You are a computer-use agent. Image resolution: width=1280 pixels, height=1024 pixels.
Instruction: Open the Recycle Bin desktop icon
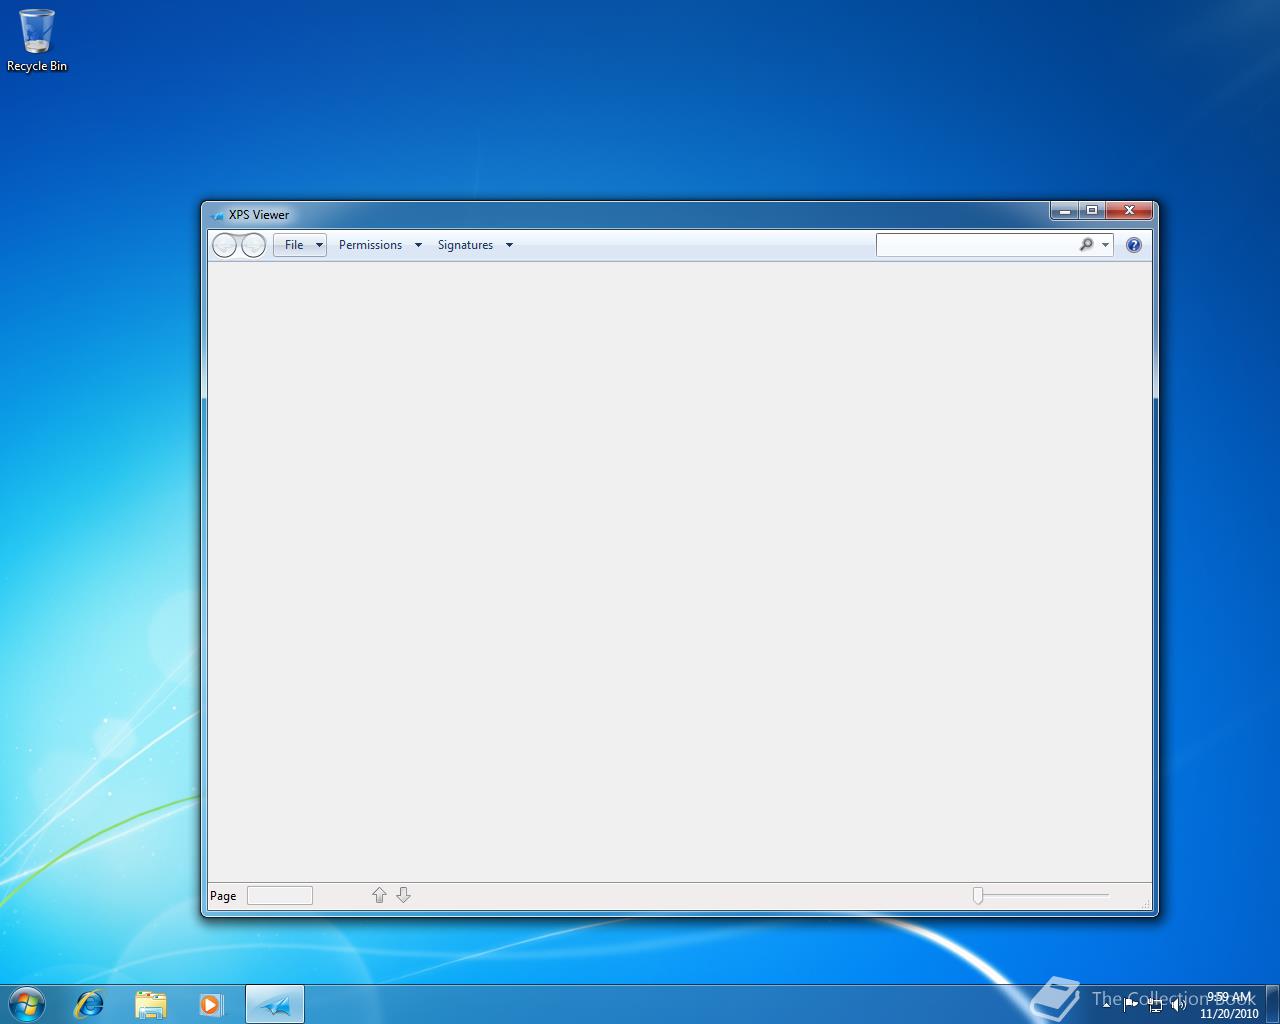37,40
